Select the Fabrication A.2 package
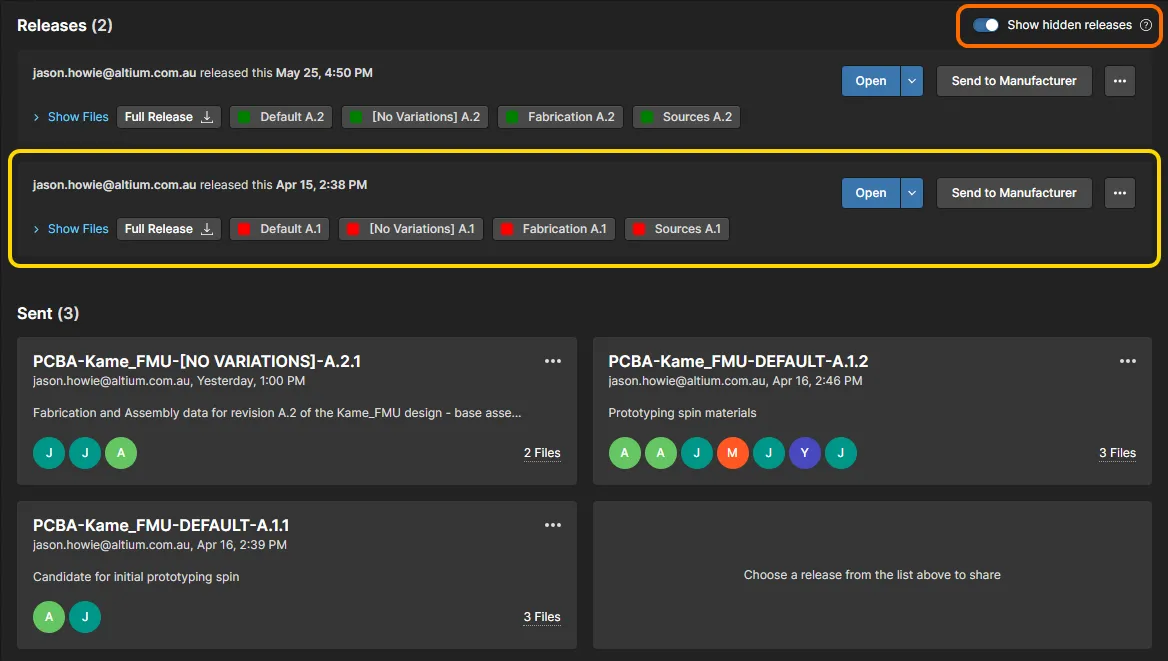Screen dimensions: 1168x661 pos(560,117)
